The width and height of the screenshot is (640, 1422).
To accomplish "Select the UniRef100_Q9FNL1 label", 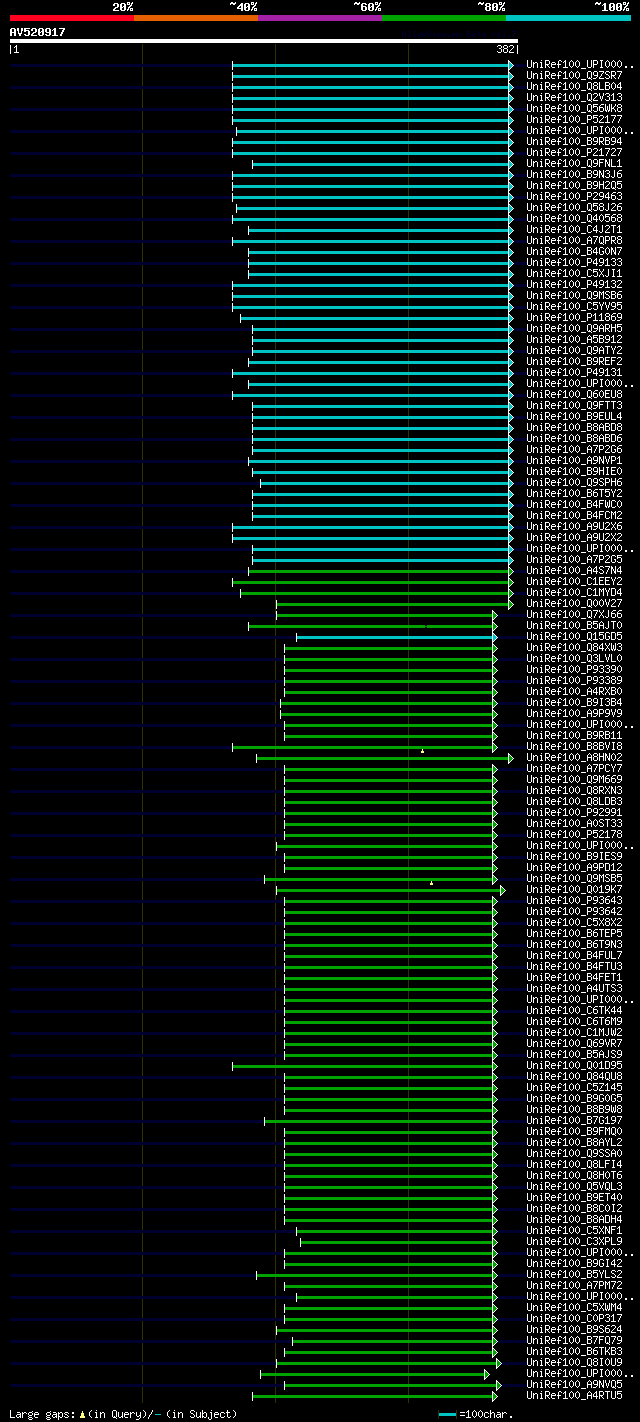I will coord(574,164).
